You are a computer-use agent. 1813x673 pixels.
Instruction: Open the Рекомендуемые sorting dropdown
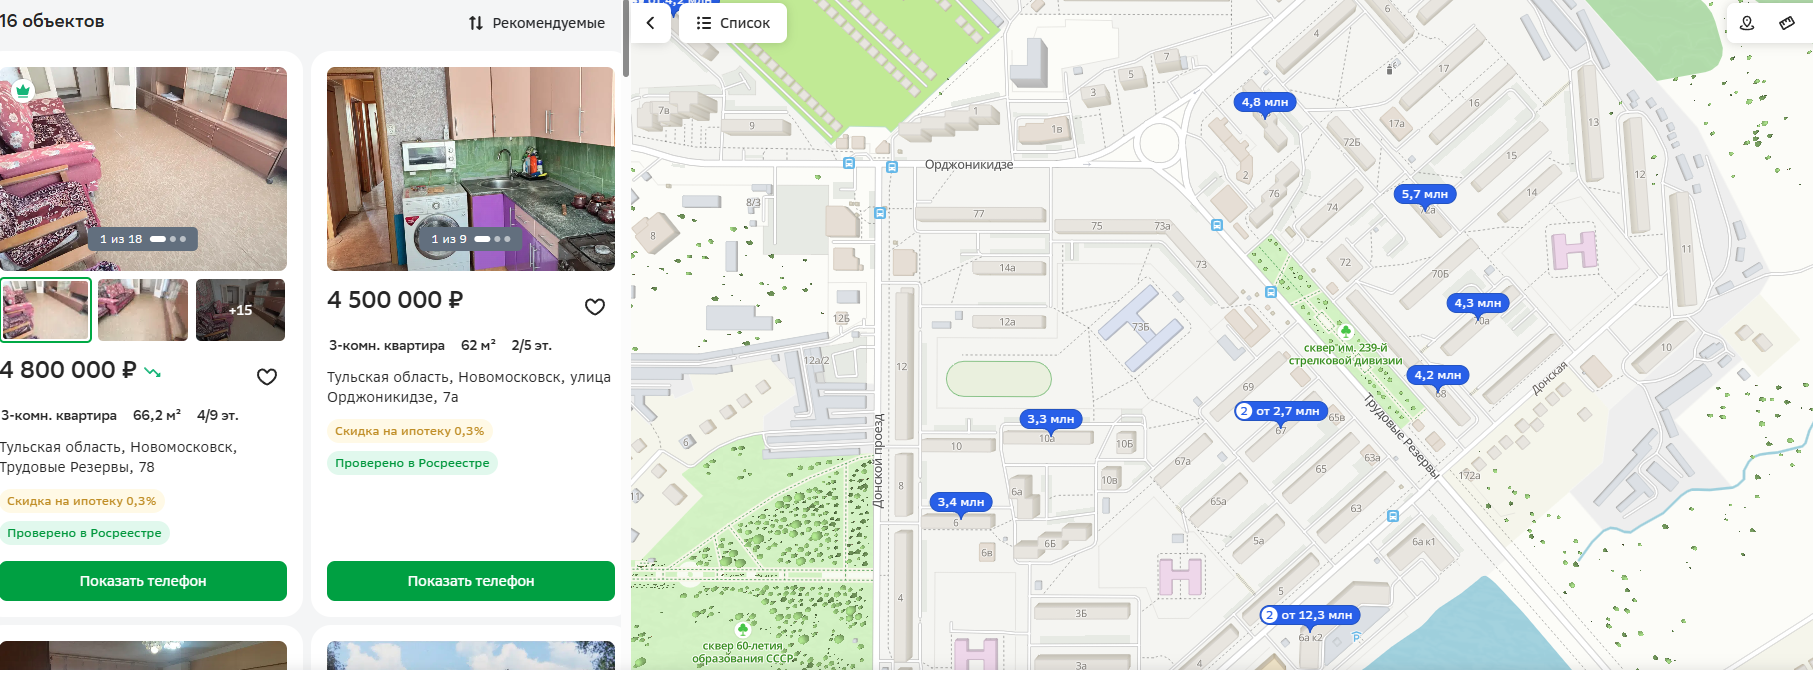point(537,23)
